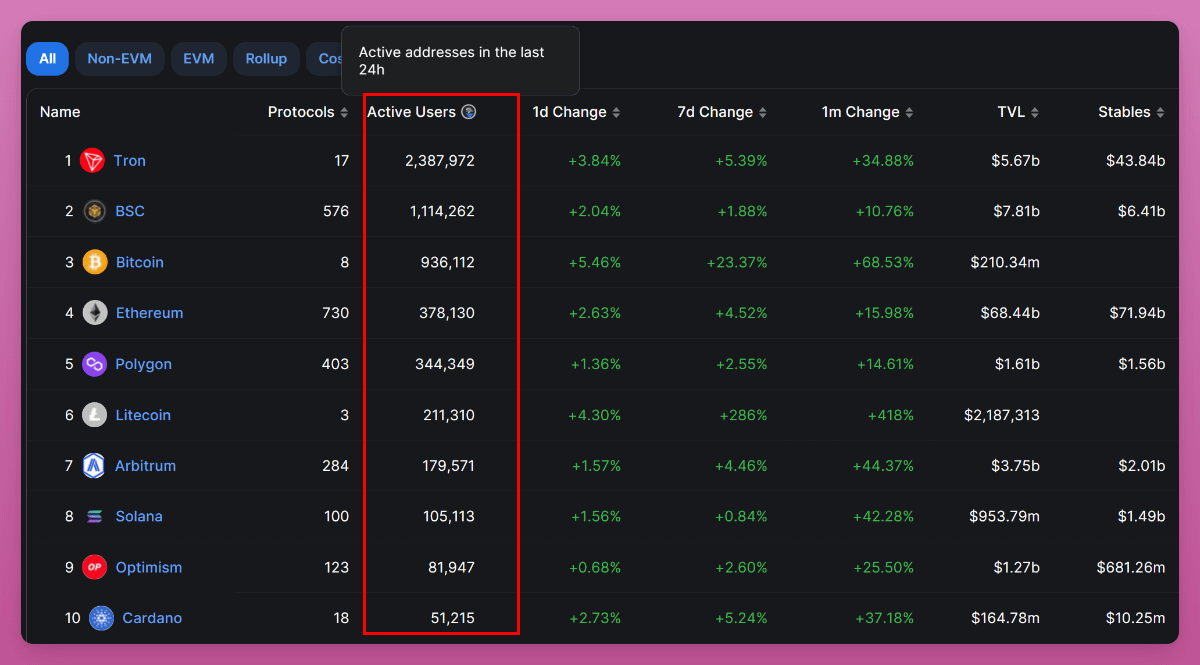
Task: Click the Arbitrum logo icon
Action: coord(95,466)
